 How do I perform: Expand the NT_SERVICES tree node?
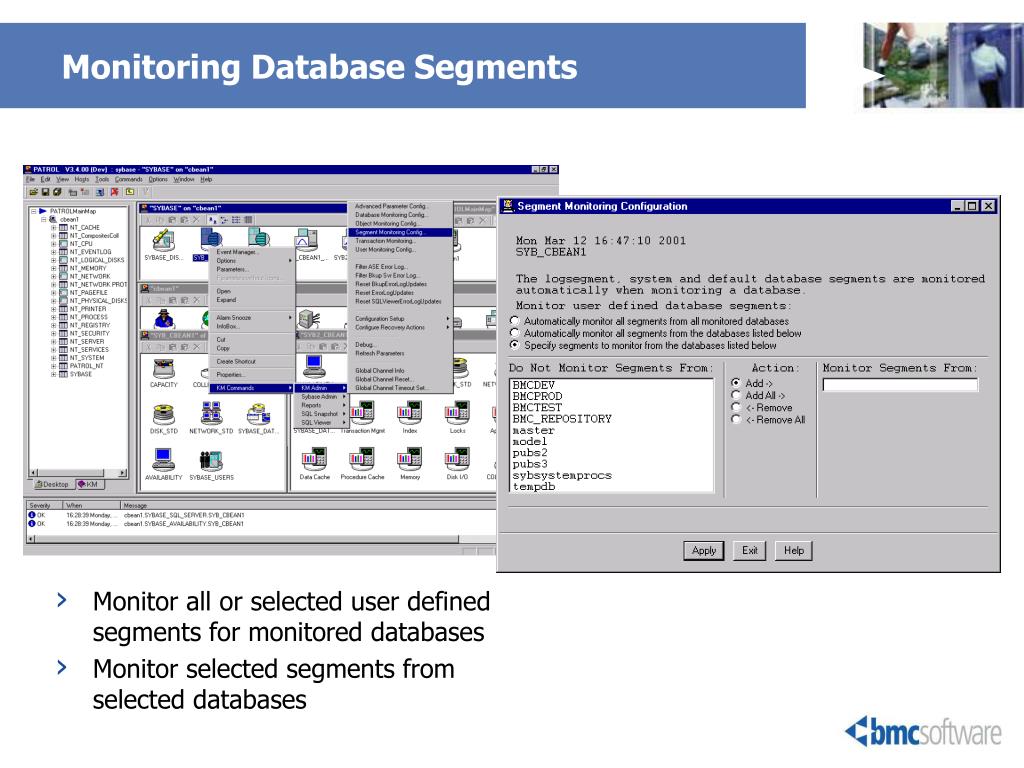54,350
